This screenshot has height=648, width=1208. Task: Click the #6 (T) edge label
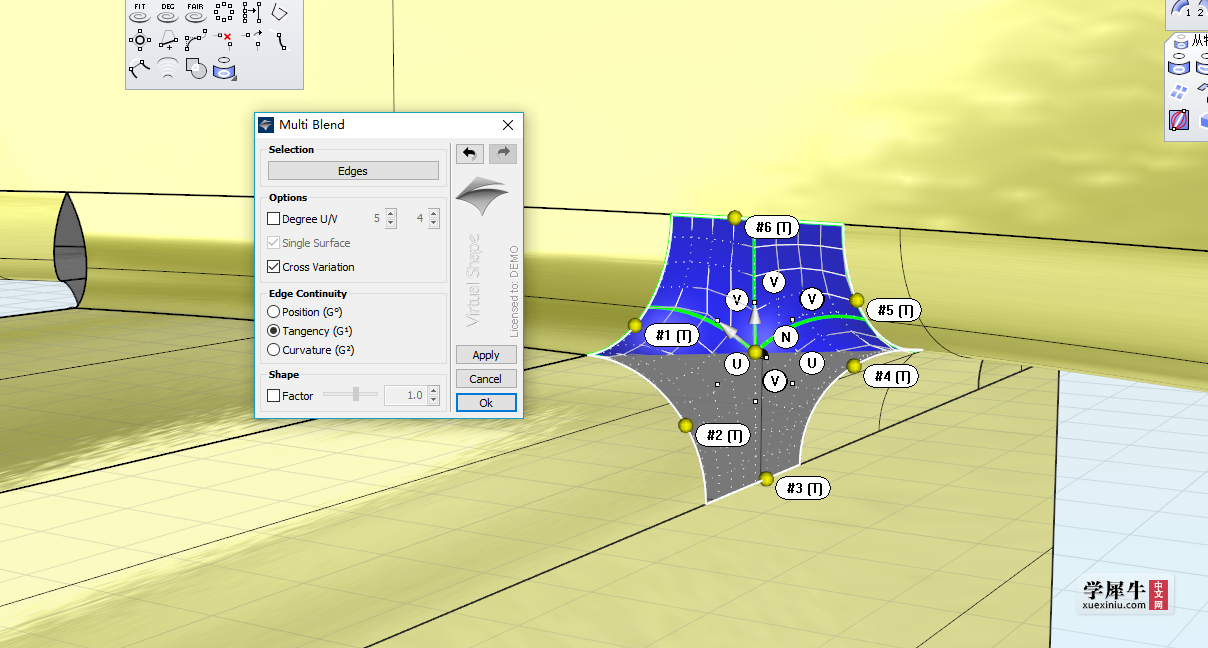click(772, 227)
